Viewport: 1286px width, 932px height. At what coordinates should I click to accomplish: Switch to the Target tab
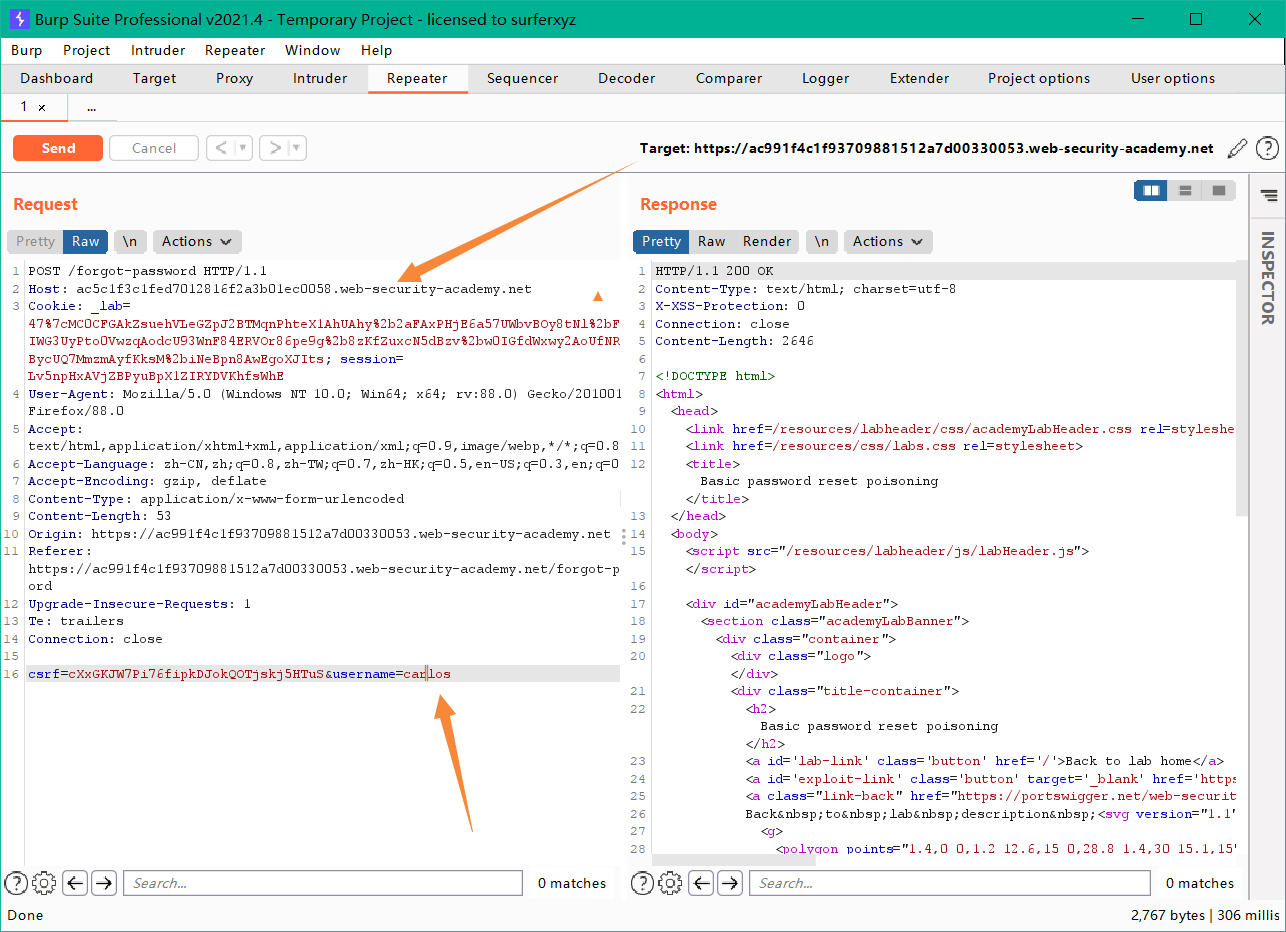coord(154,78)
